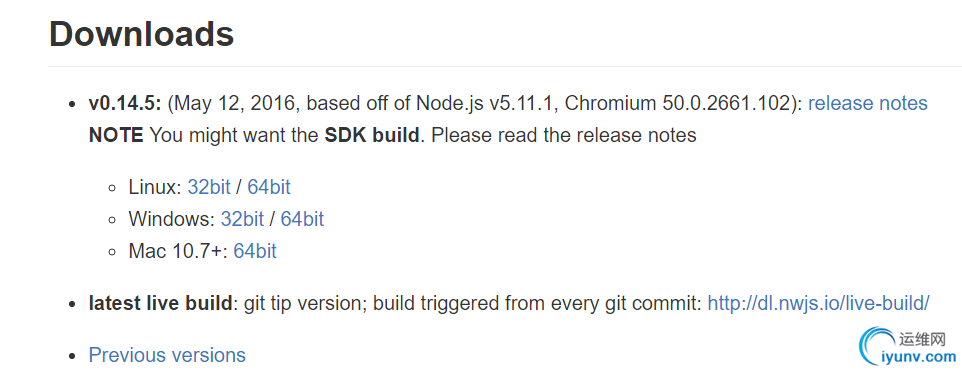Screen dimensions: 962x373
Task: Open the dl.nwjs.io live-build URL
Action: click(818, 302)
